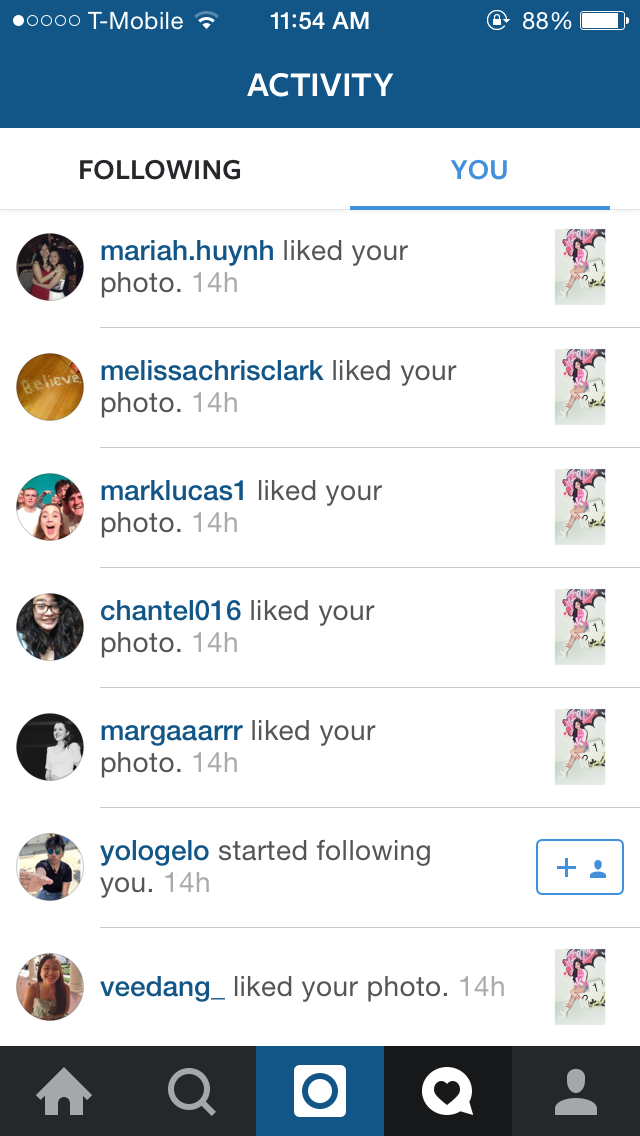Open the veedang_ username link

[162, 987]
